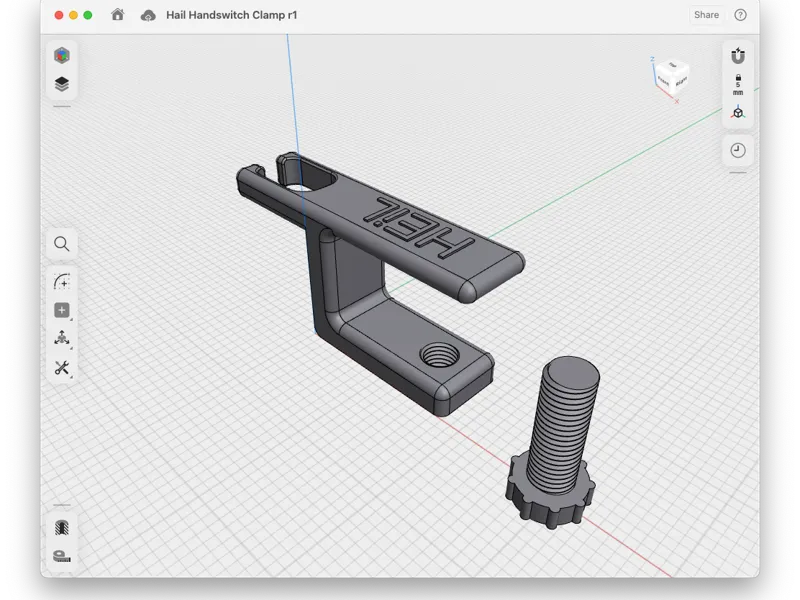Click the Share button
800x600 pixels.
coord(706,15)
